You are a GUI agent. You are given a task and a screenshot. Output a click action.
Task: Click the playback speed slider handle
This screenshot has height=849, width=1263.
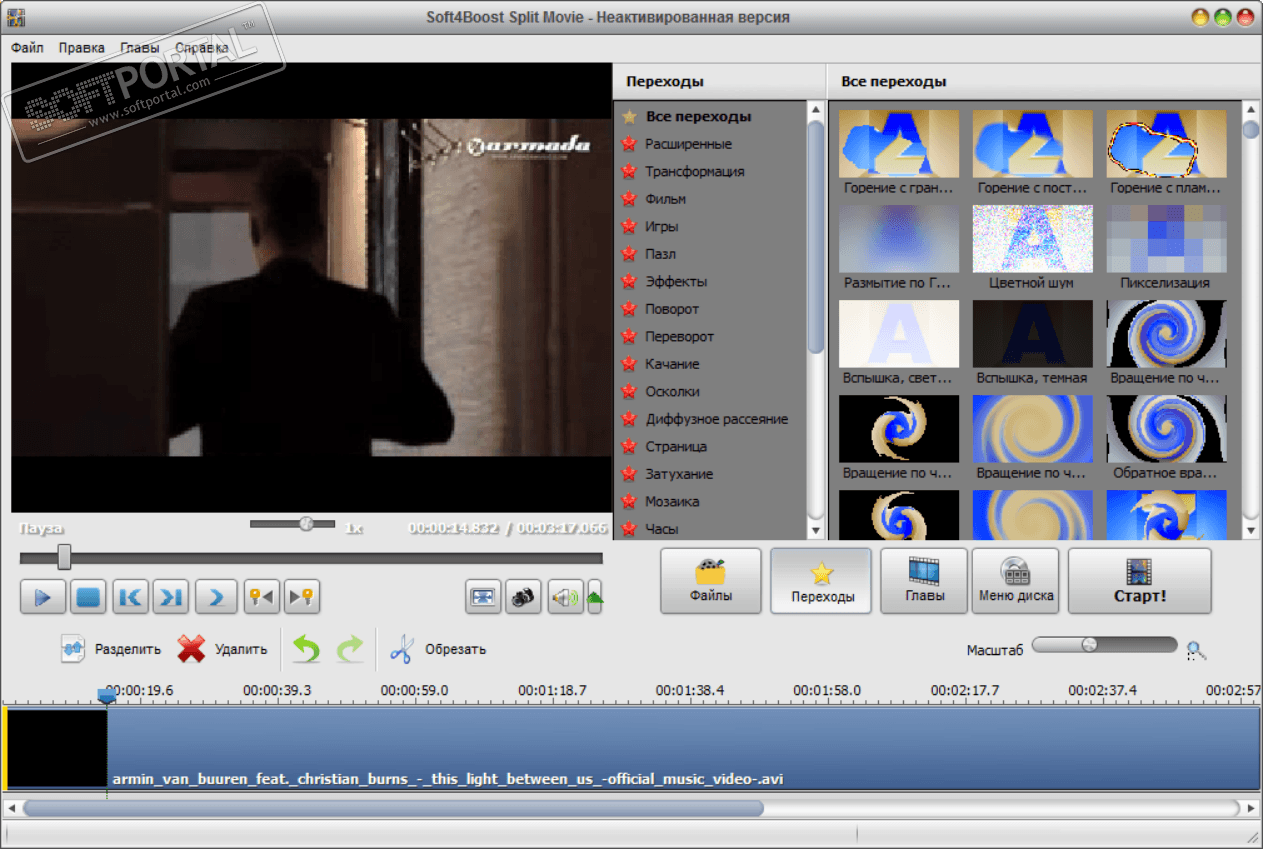[306, 523]
